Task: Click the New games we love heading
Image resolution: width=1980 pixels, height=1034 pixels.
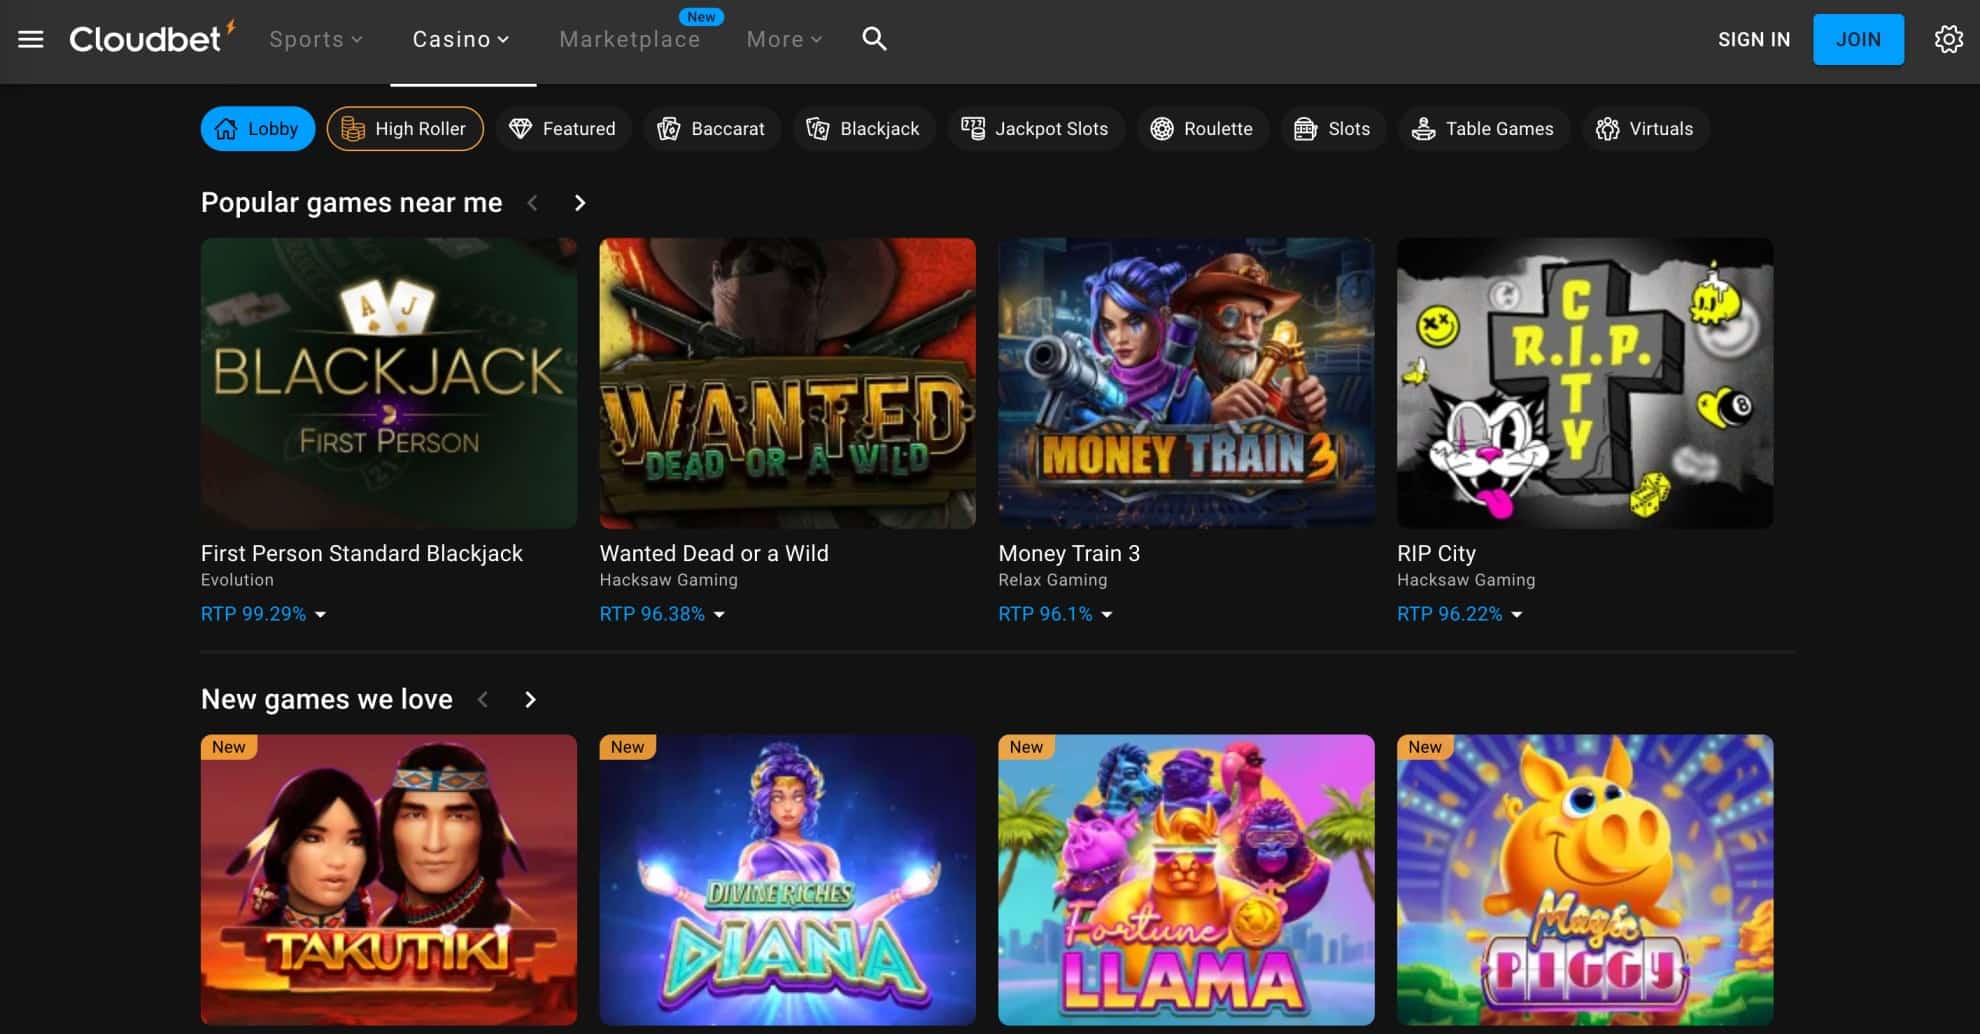Action: click(327, 700)
